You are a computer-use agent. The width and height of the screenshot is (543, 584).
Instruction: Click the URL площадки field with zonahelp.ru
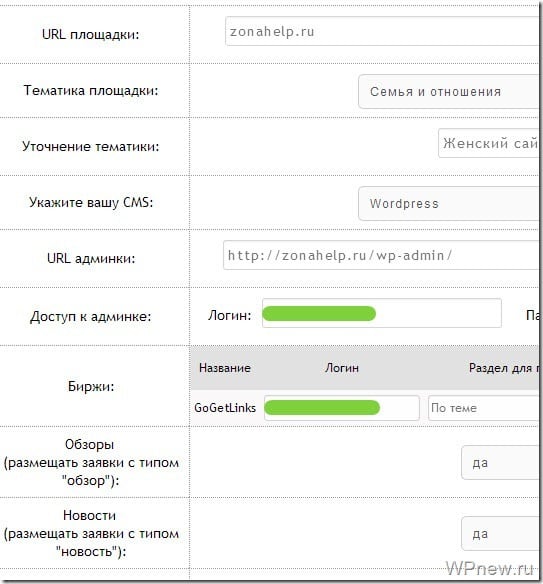click(x=382, y=31)
